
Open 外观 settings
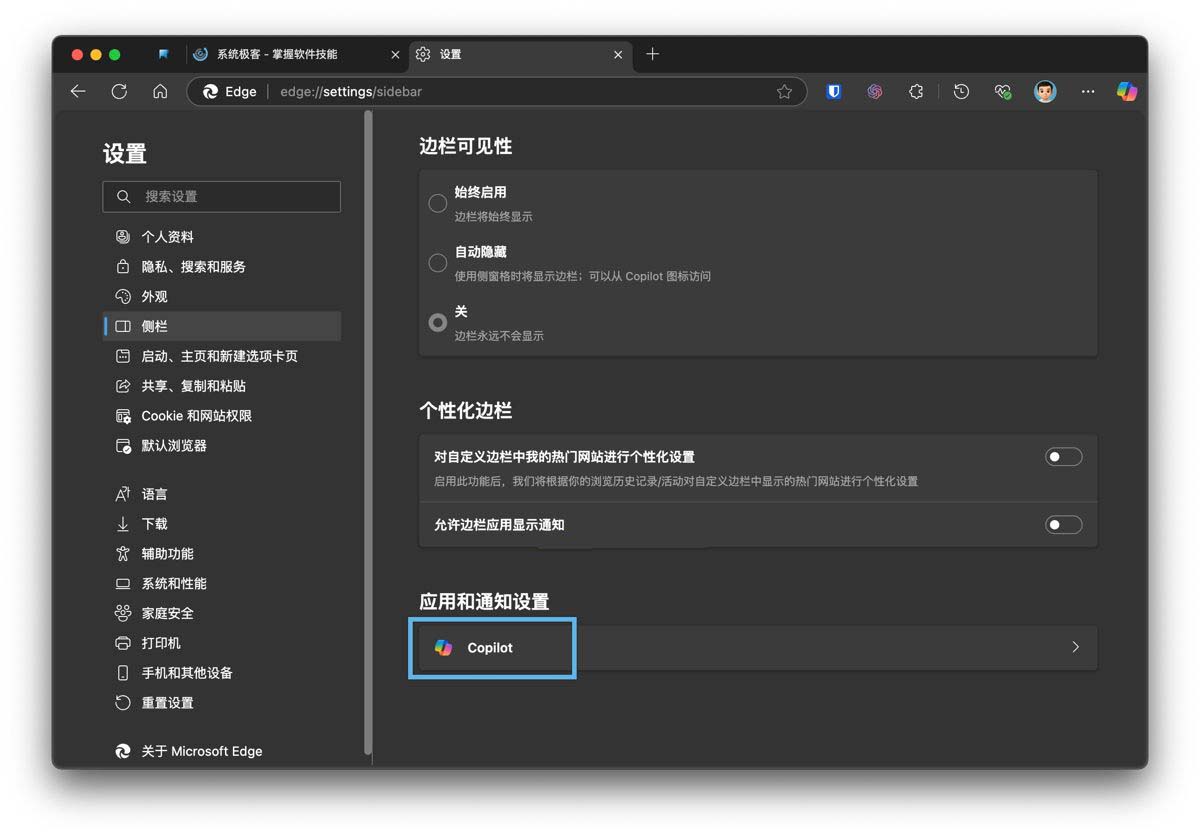point(221,297)
